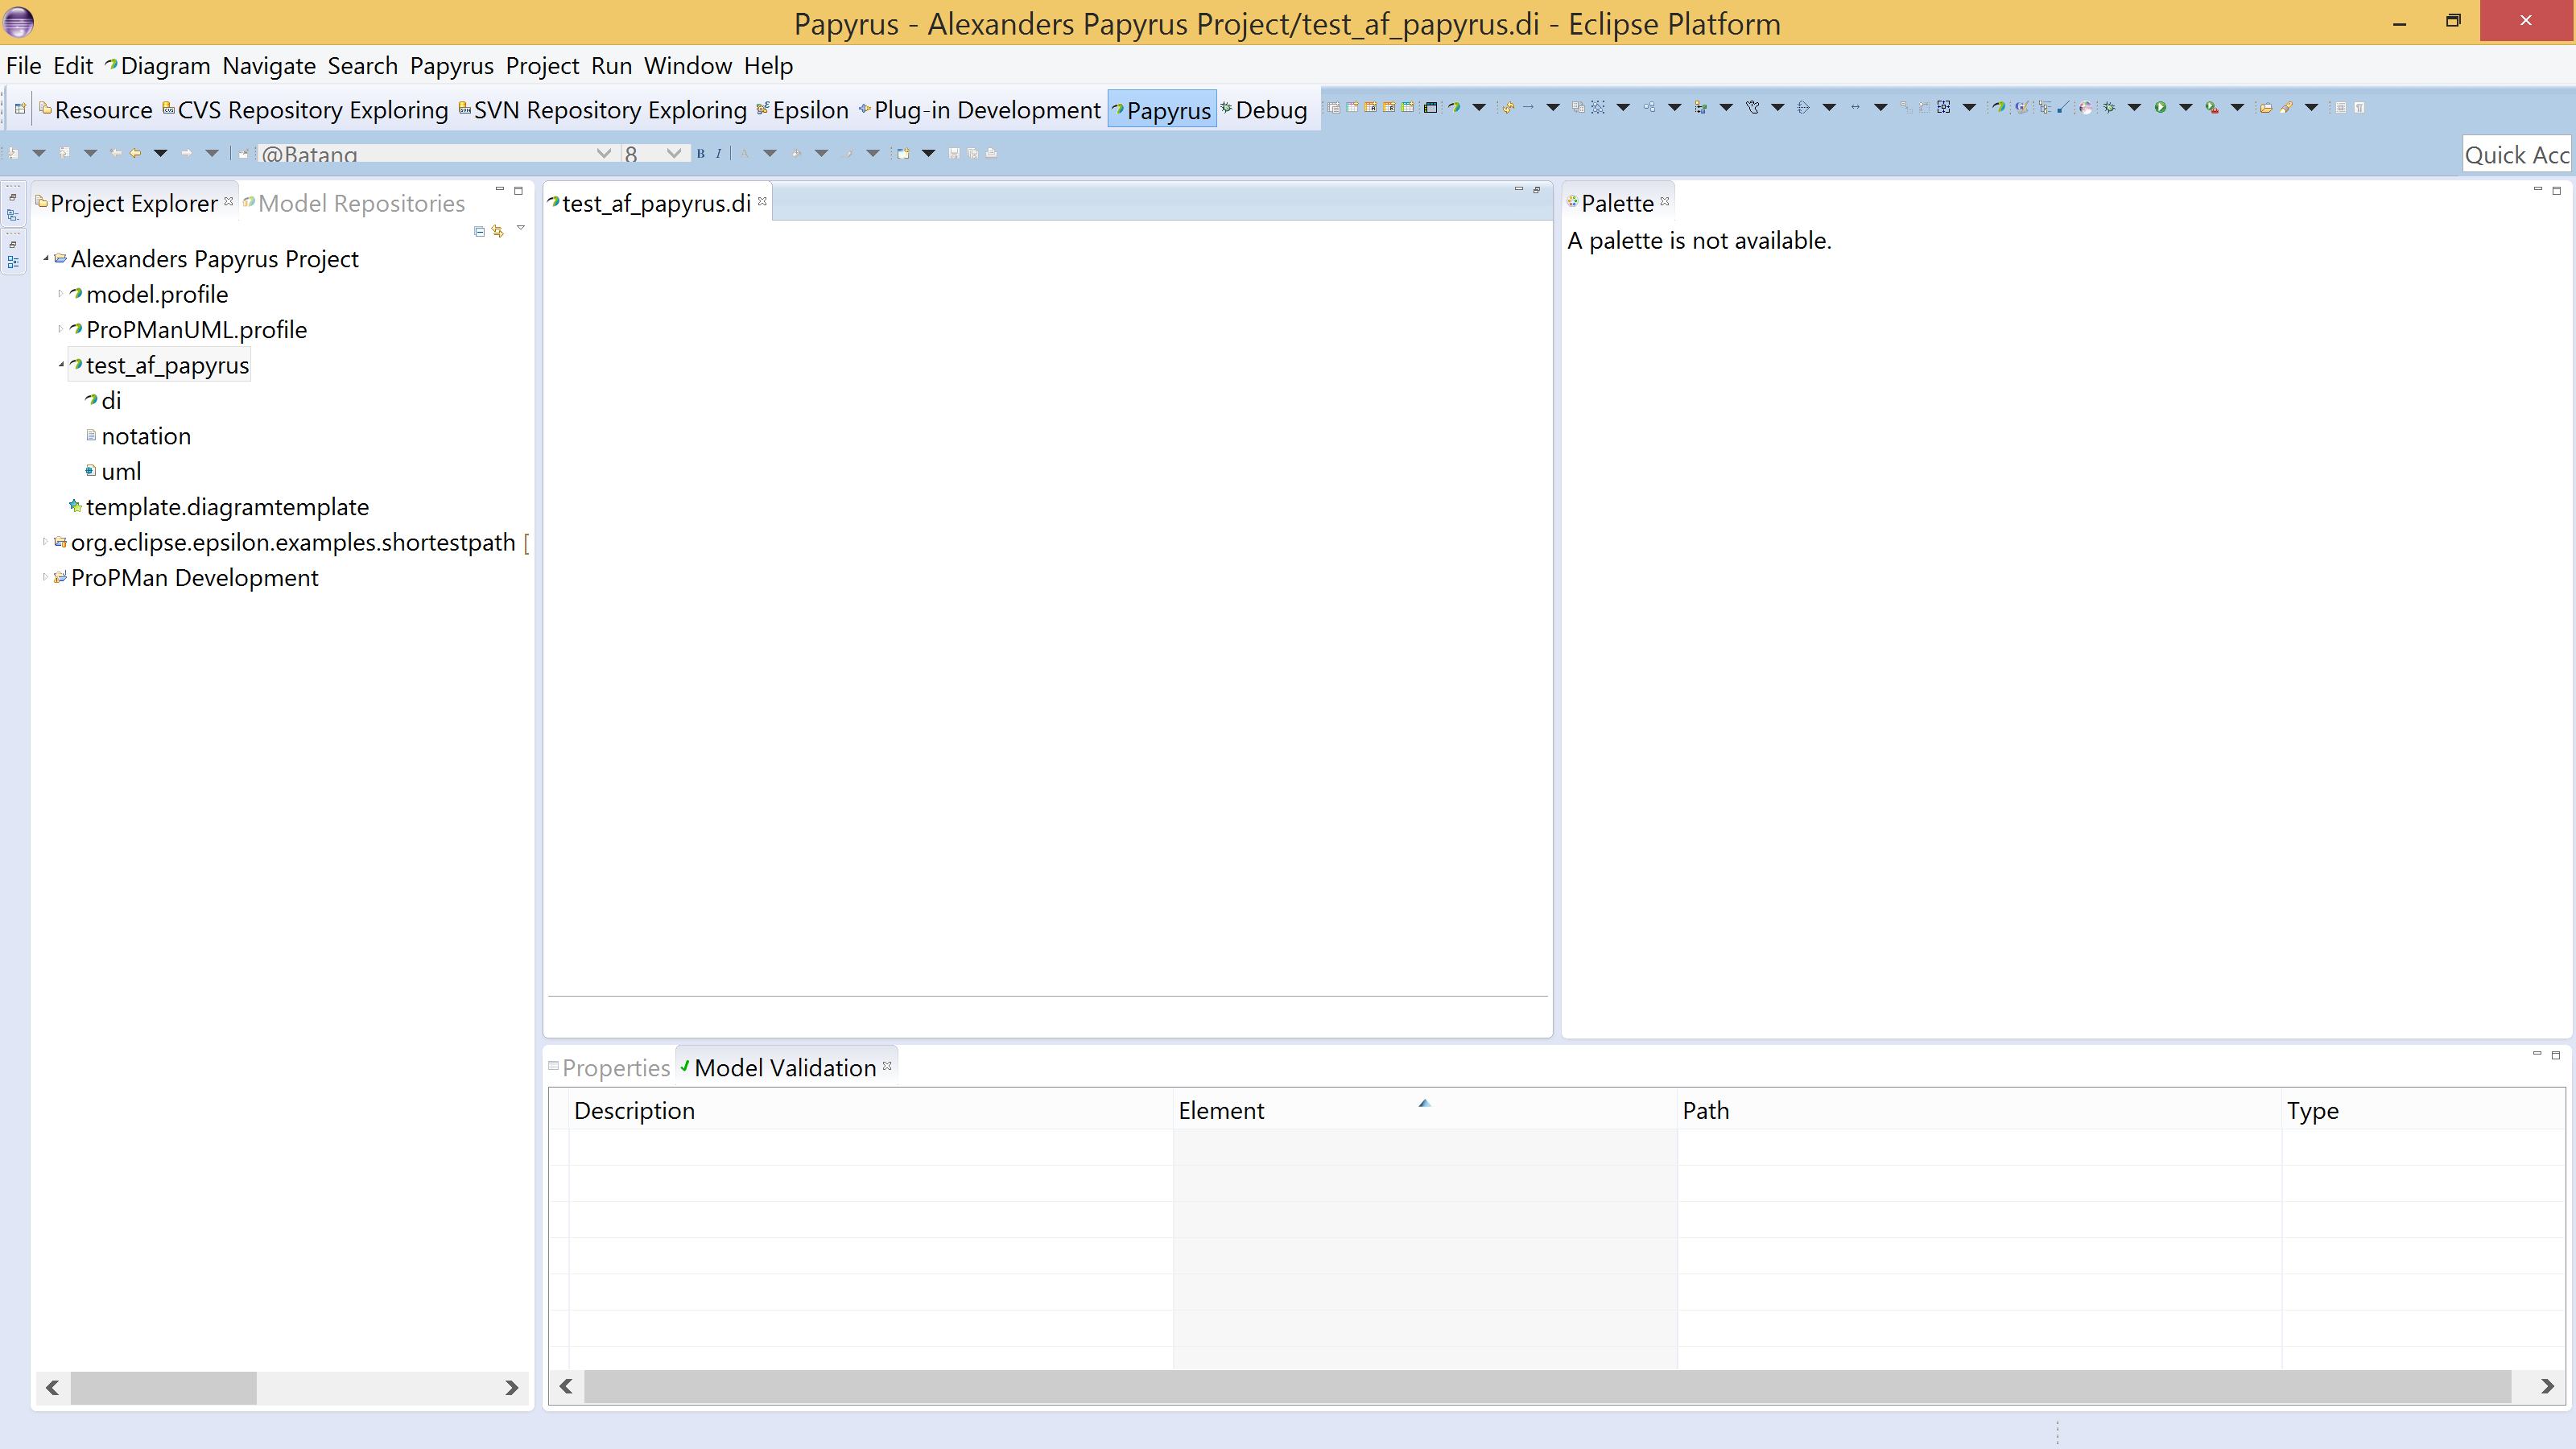Click the fill color bucket icon
Image resolution: width=2576 pixels, height=1449 pixels.
[x=796, y=154]
